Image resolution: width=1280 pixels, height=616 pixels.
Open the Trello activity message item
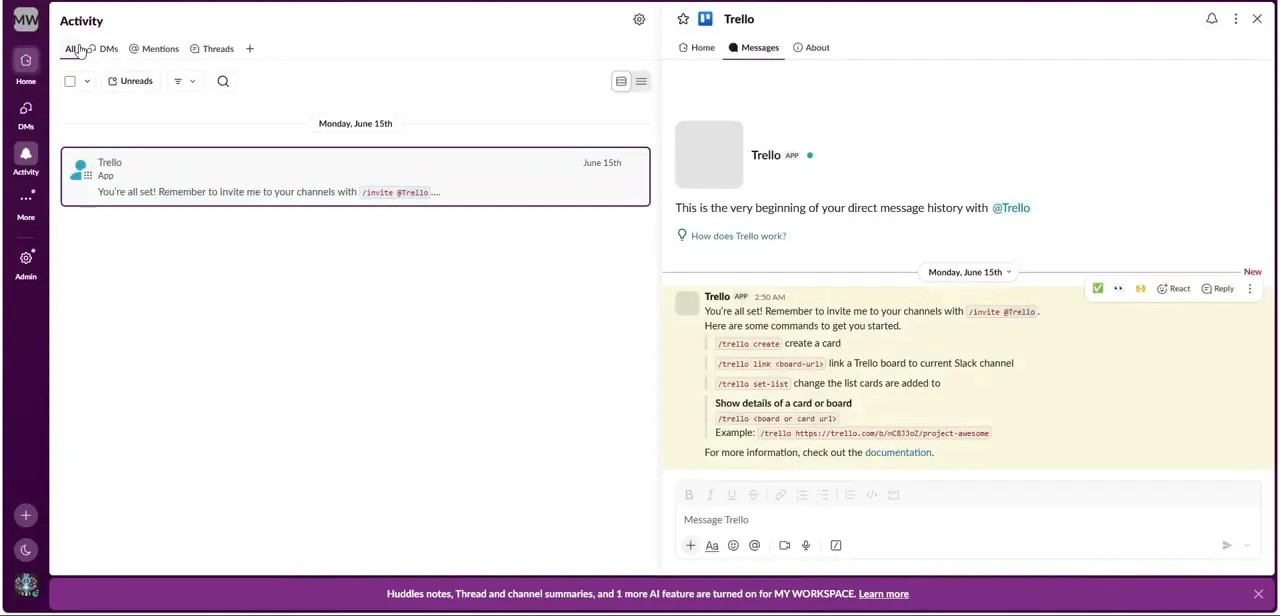355,177
